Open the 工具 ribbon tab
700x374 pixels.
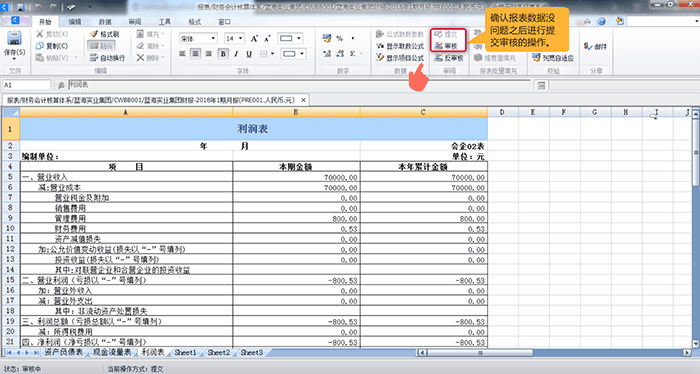[165, 21]
